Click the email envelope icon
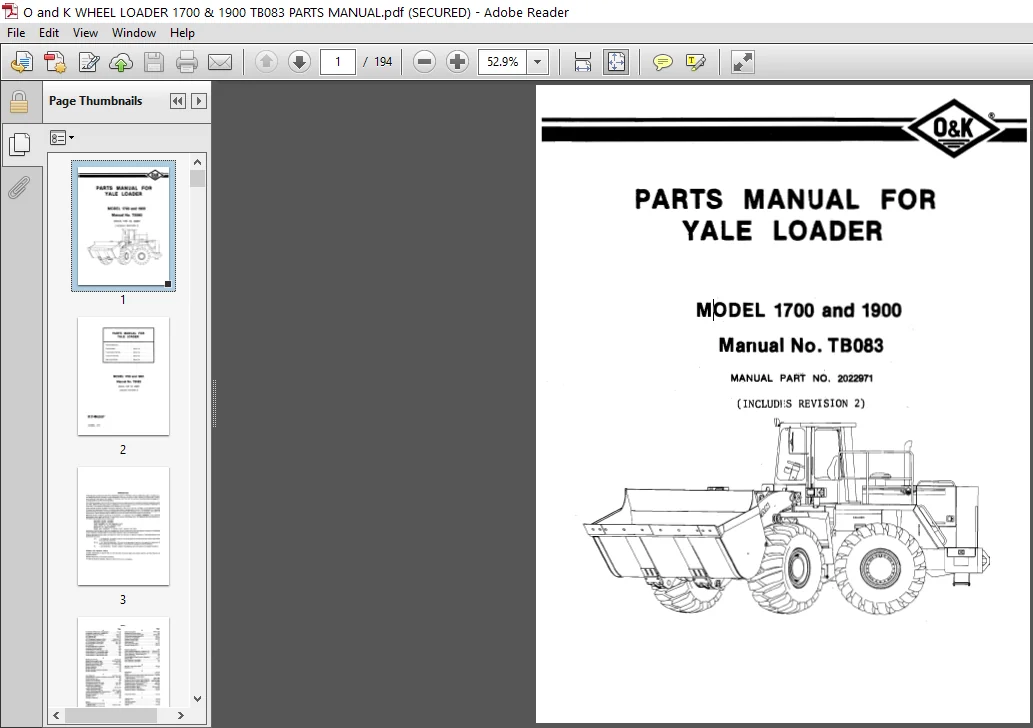The height and width of the screenshot is (728, 1033). 220,62
